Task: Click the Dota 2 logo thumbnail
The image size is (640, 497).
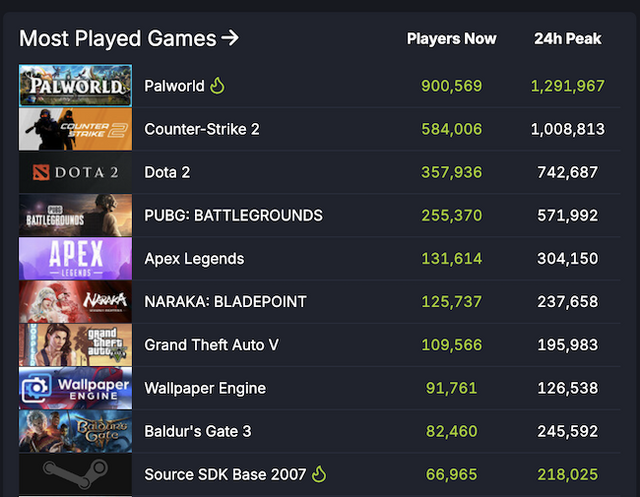Action: (x=75, y=172)
